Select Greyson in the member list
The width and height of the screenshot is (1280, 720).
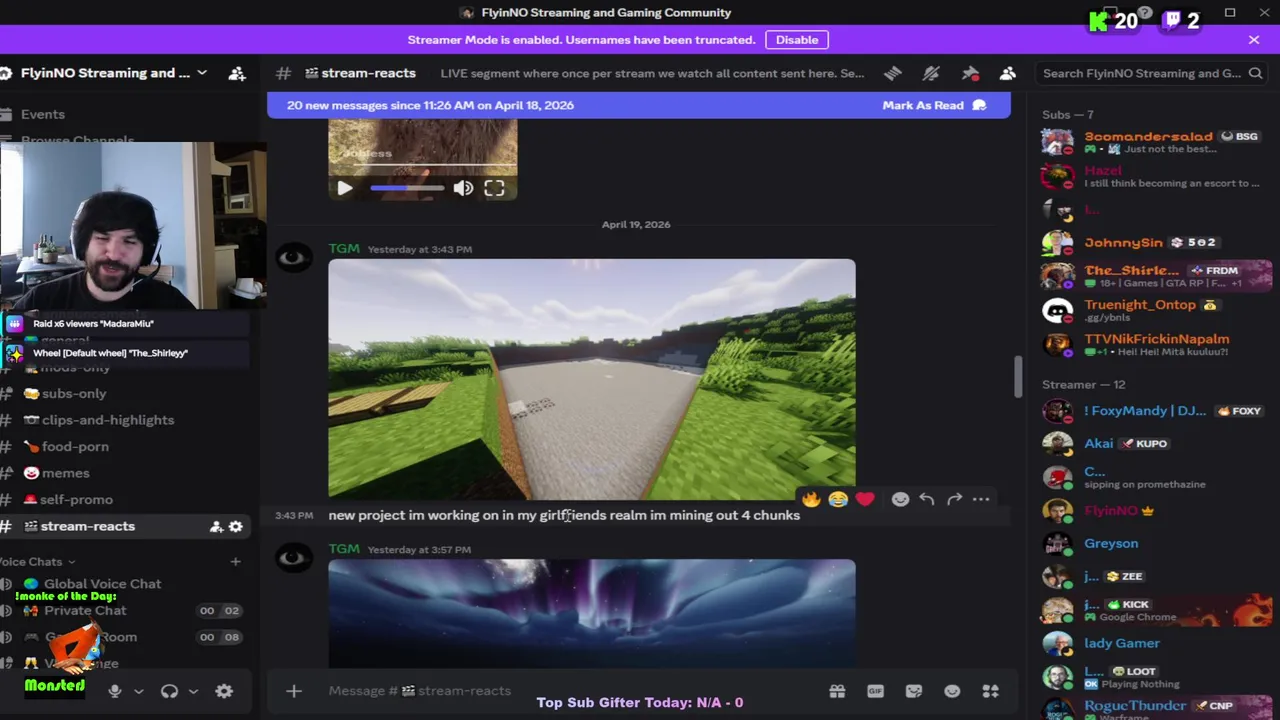1155,544
